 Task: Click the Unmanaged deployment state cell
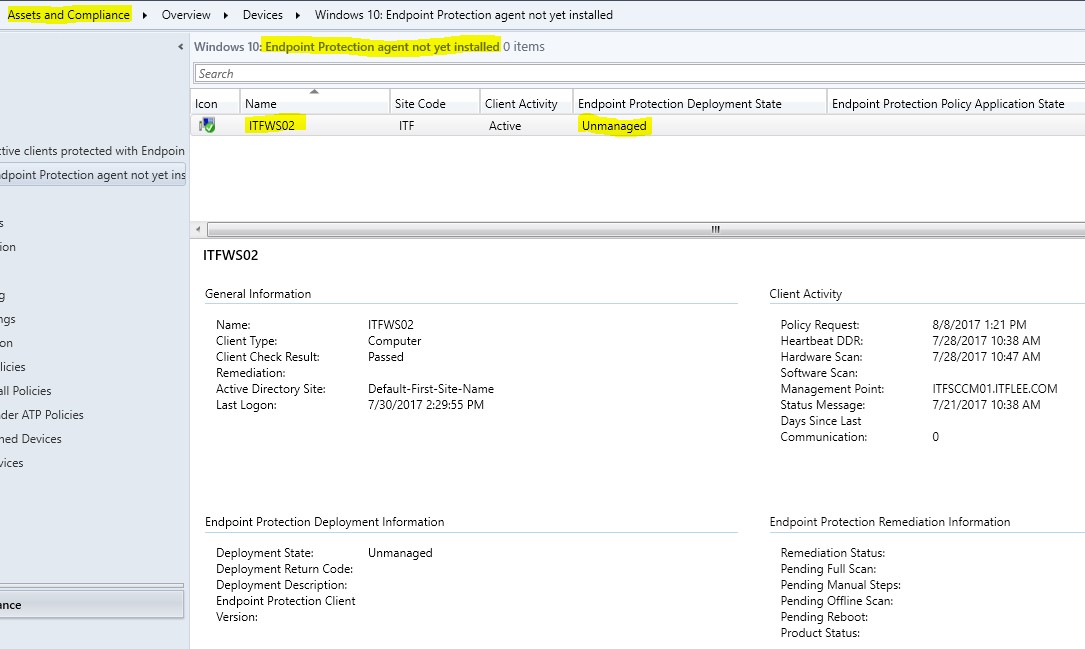(x=614, y=125)
